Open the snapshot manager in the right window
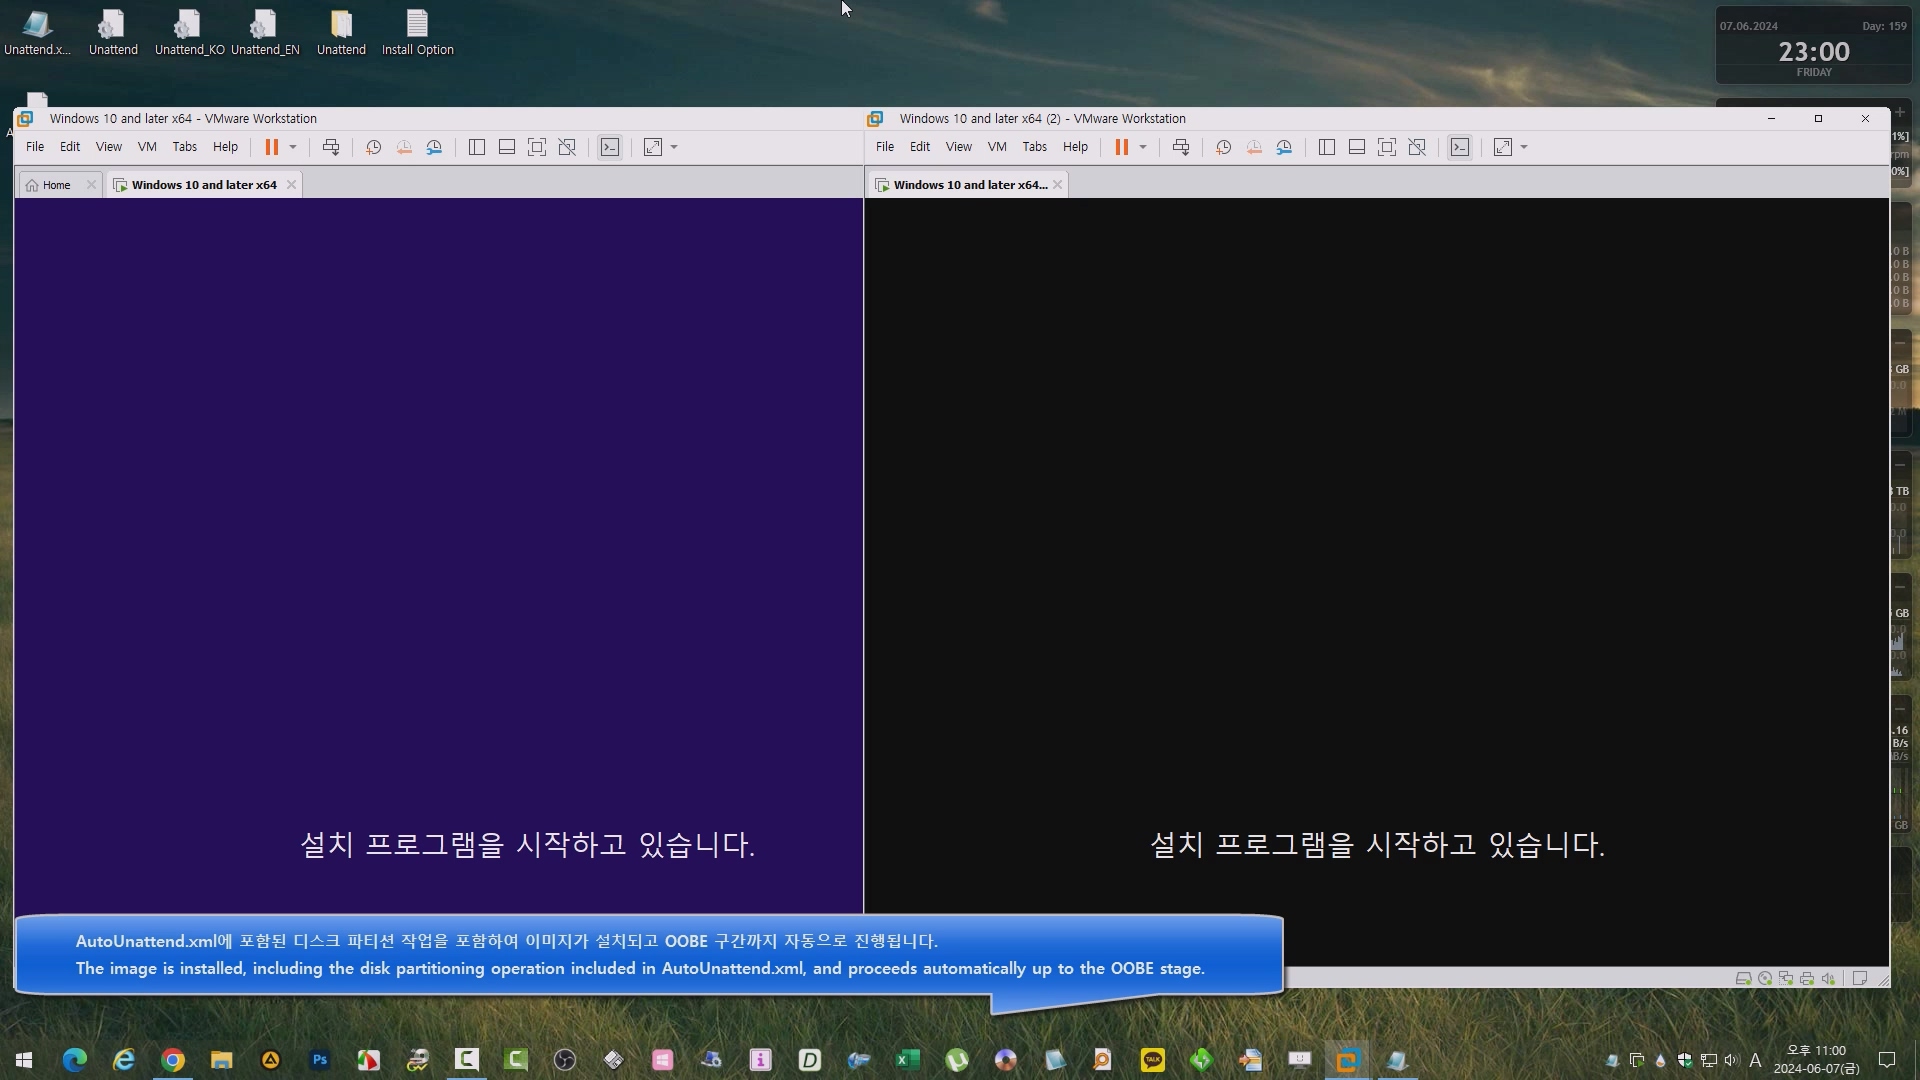The image size is (1920, 1080). [1284, 147]
